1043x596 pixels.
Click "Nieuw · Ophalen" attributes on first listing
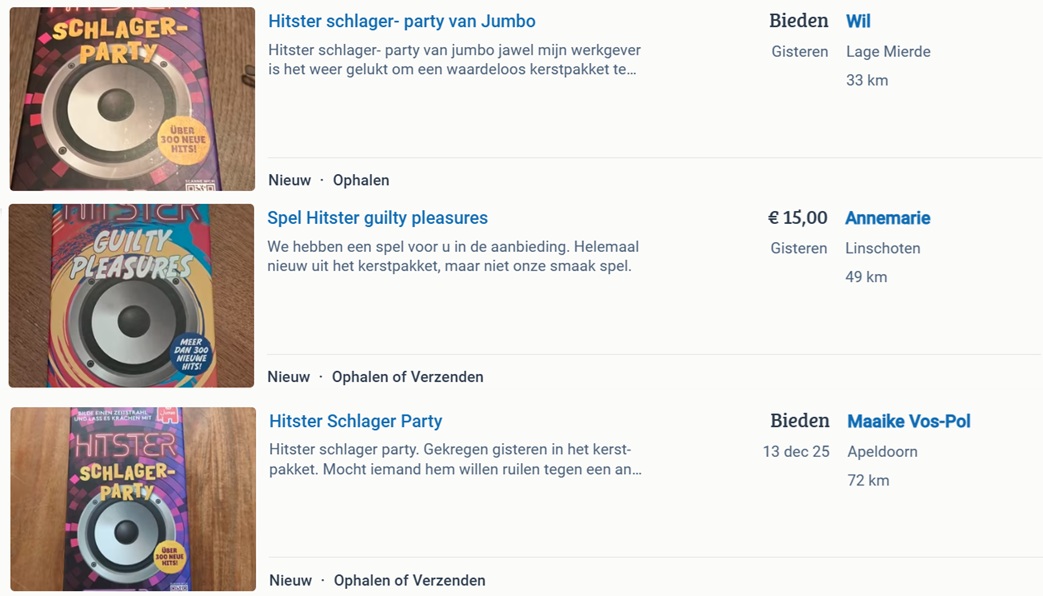tap(328, 180)
